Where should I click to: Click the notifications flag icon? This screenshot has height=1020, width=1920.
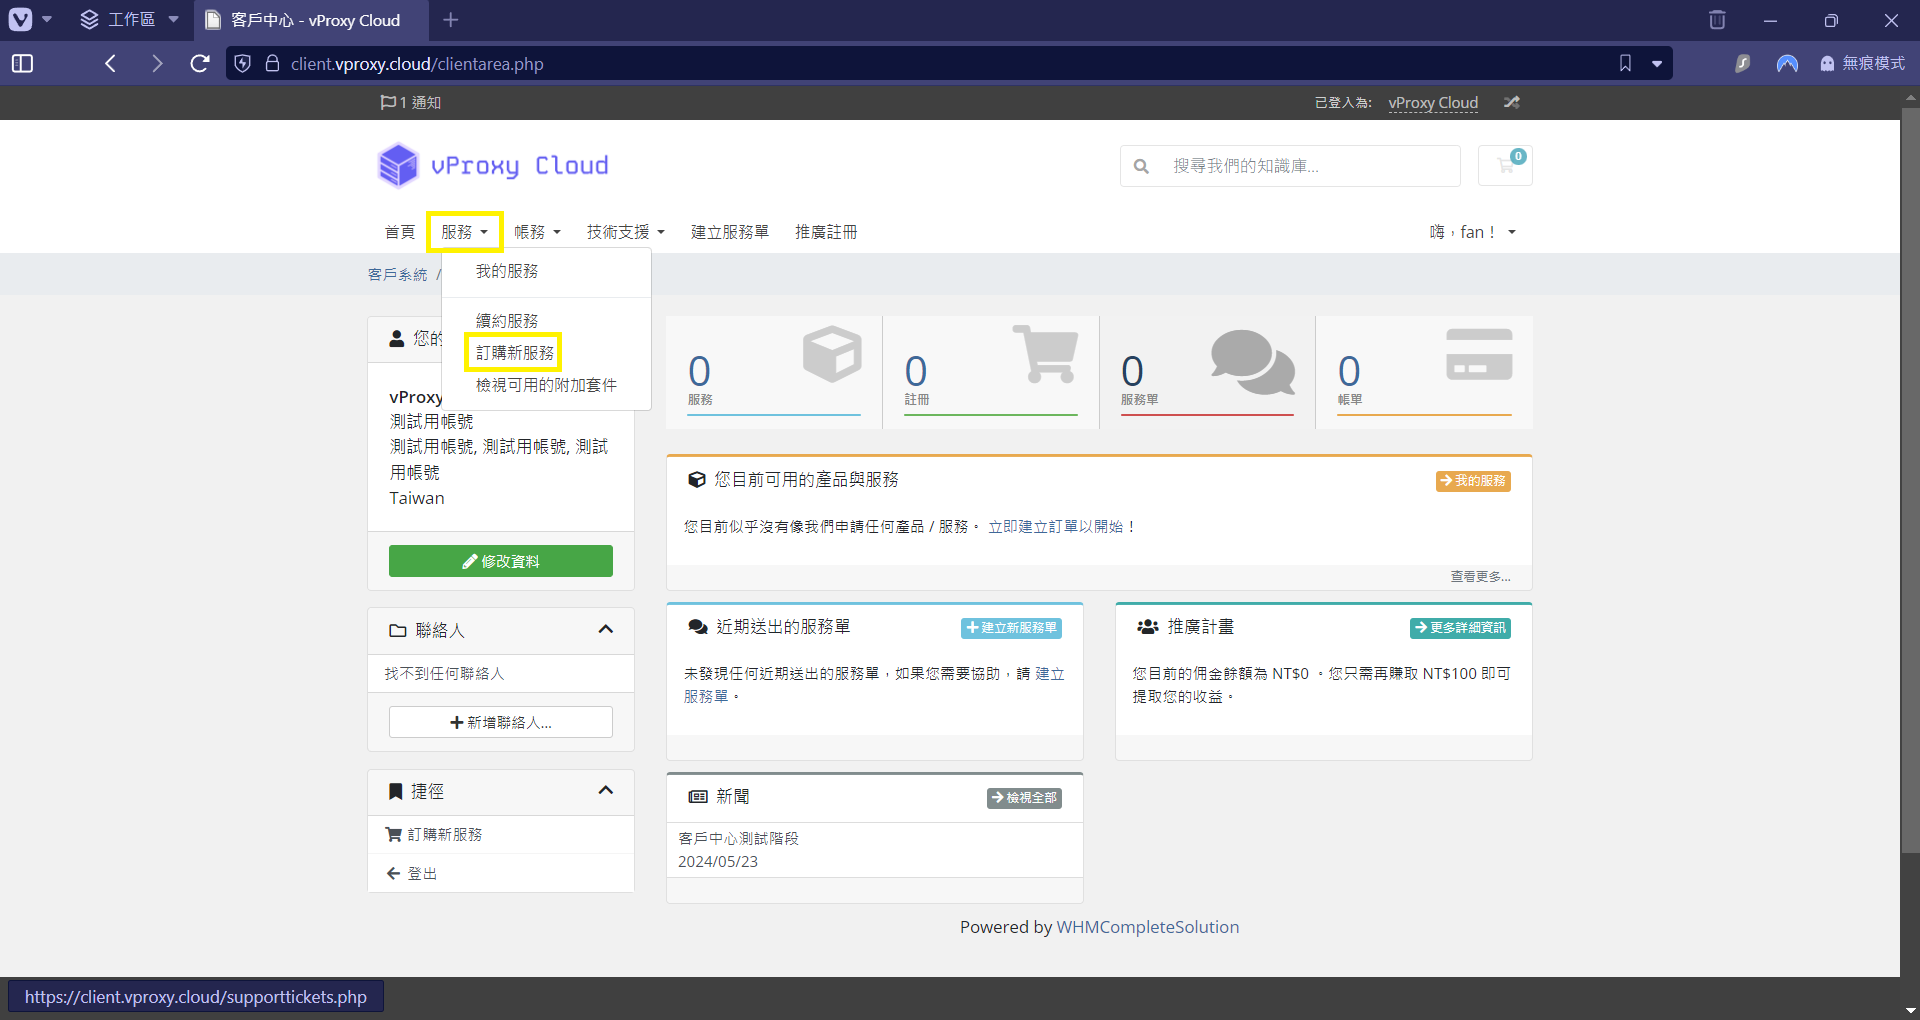coord(388,102)
